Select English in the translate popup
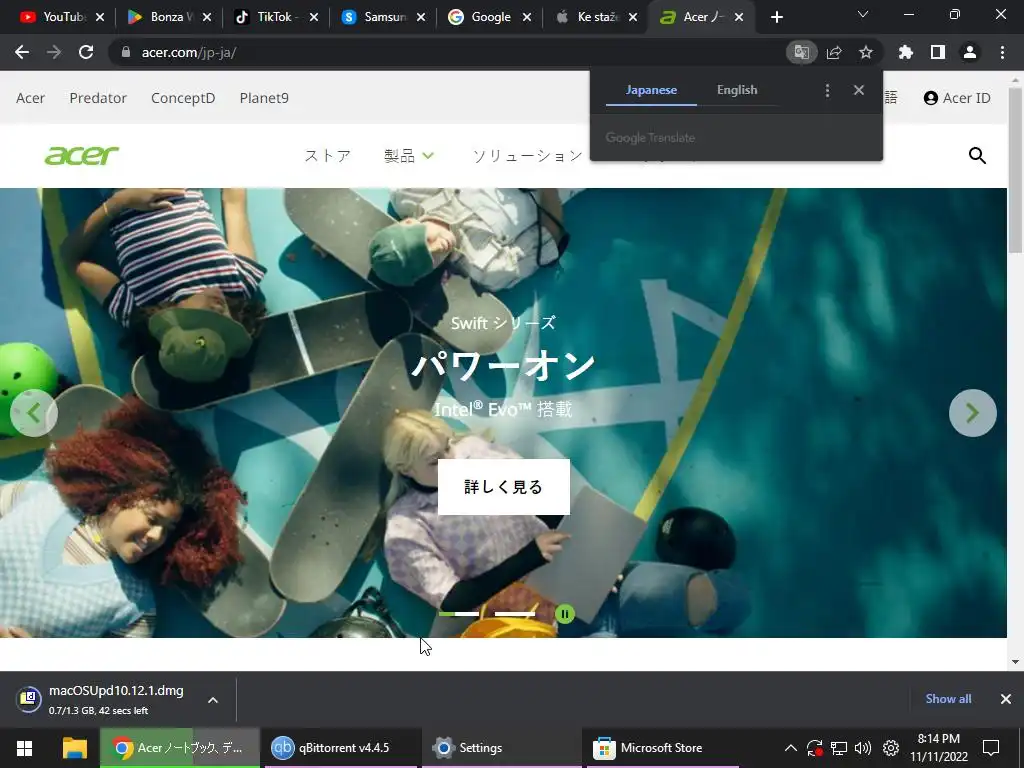This screenshot has width=1024, height=768. 737,90
